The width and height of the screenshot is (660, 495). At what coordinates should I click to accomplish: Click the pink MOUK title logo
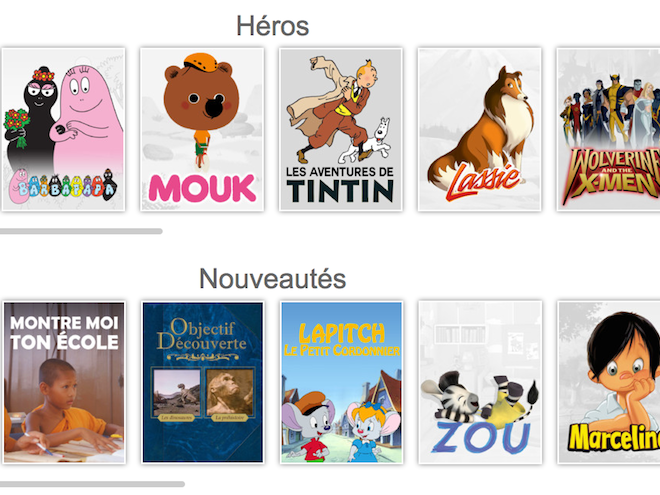(x=202, y=188)
